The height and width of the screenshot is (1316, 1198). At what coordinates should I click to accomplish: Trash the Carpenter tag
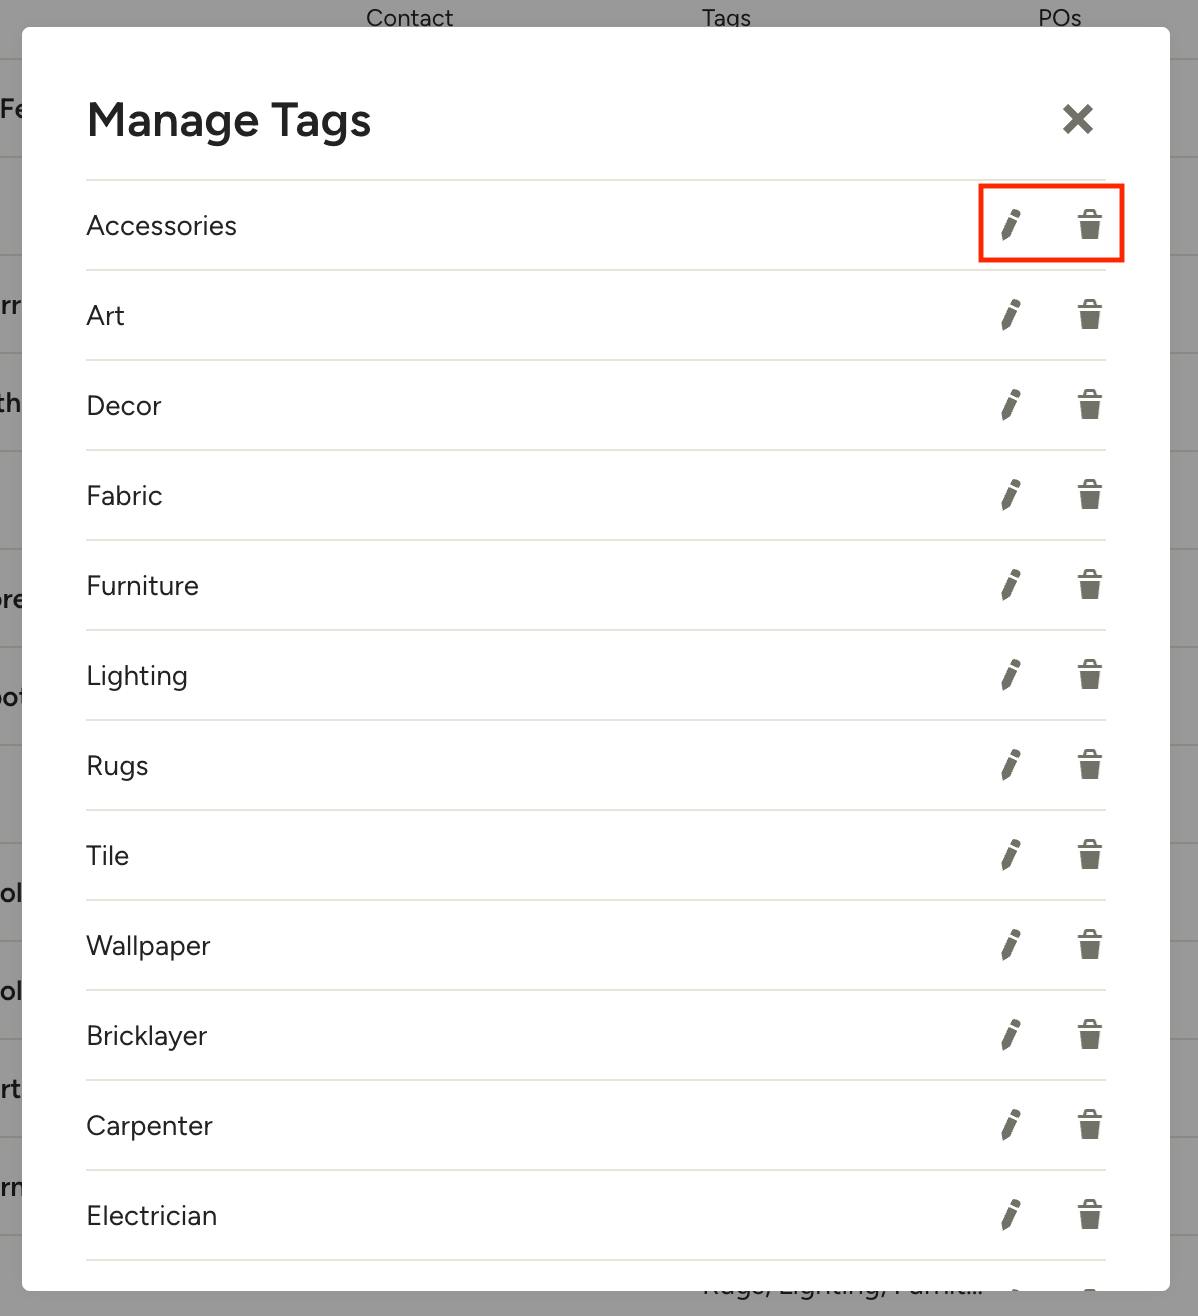(1090, 1125)
